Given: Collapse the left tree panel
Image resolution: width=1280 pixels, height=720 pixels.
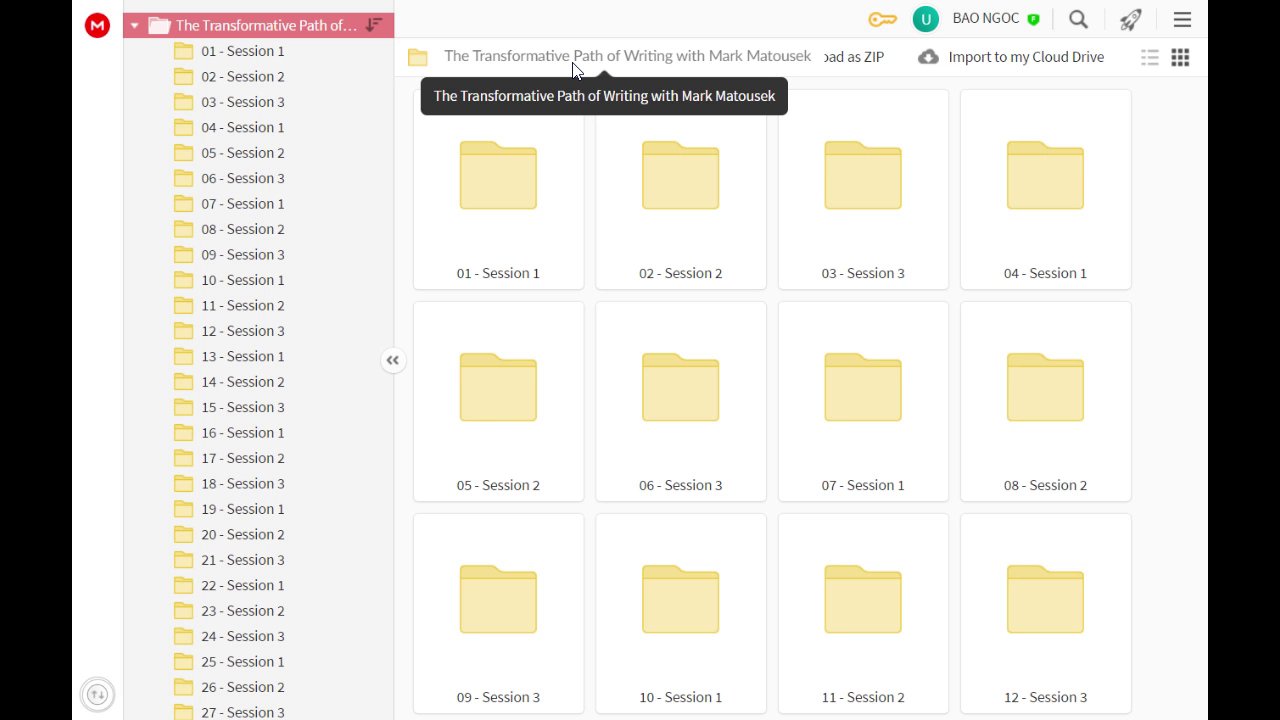Looking at the screenshot, I should pos(393,360).
